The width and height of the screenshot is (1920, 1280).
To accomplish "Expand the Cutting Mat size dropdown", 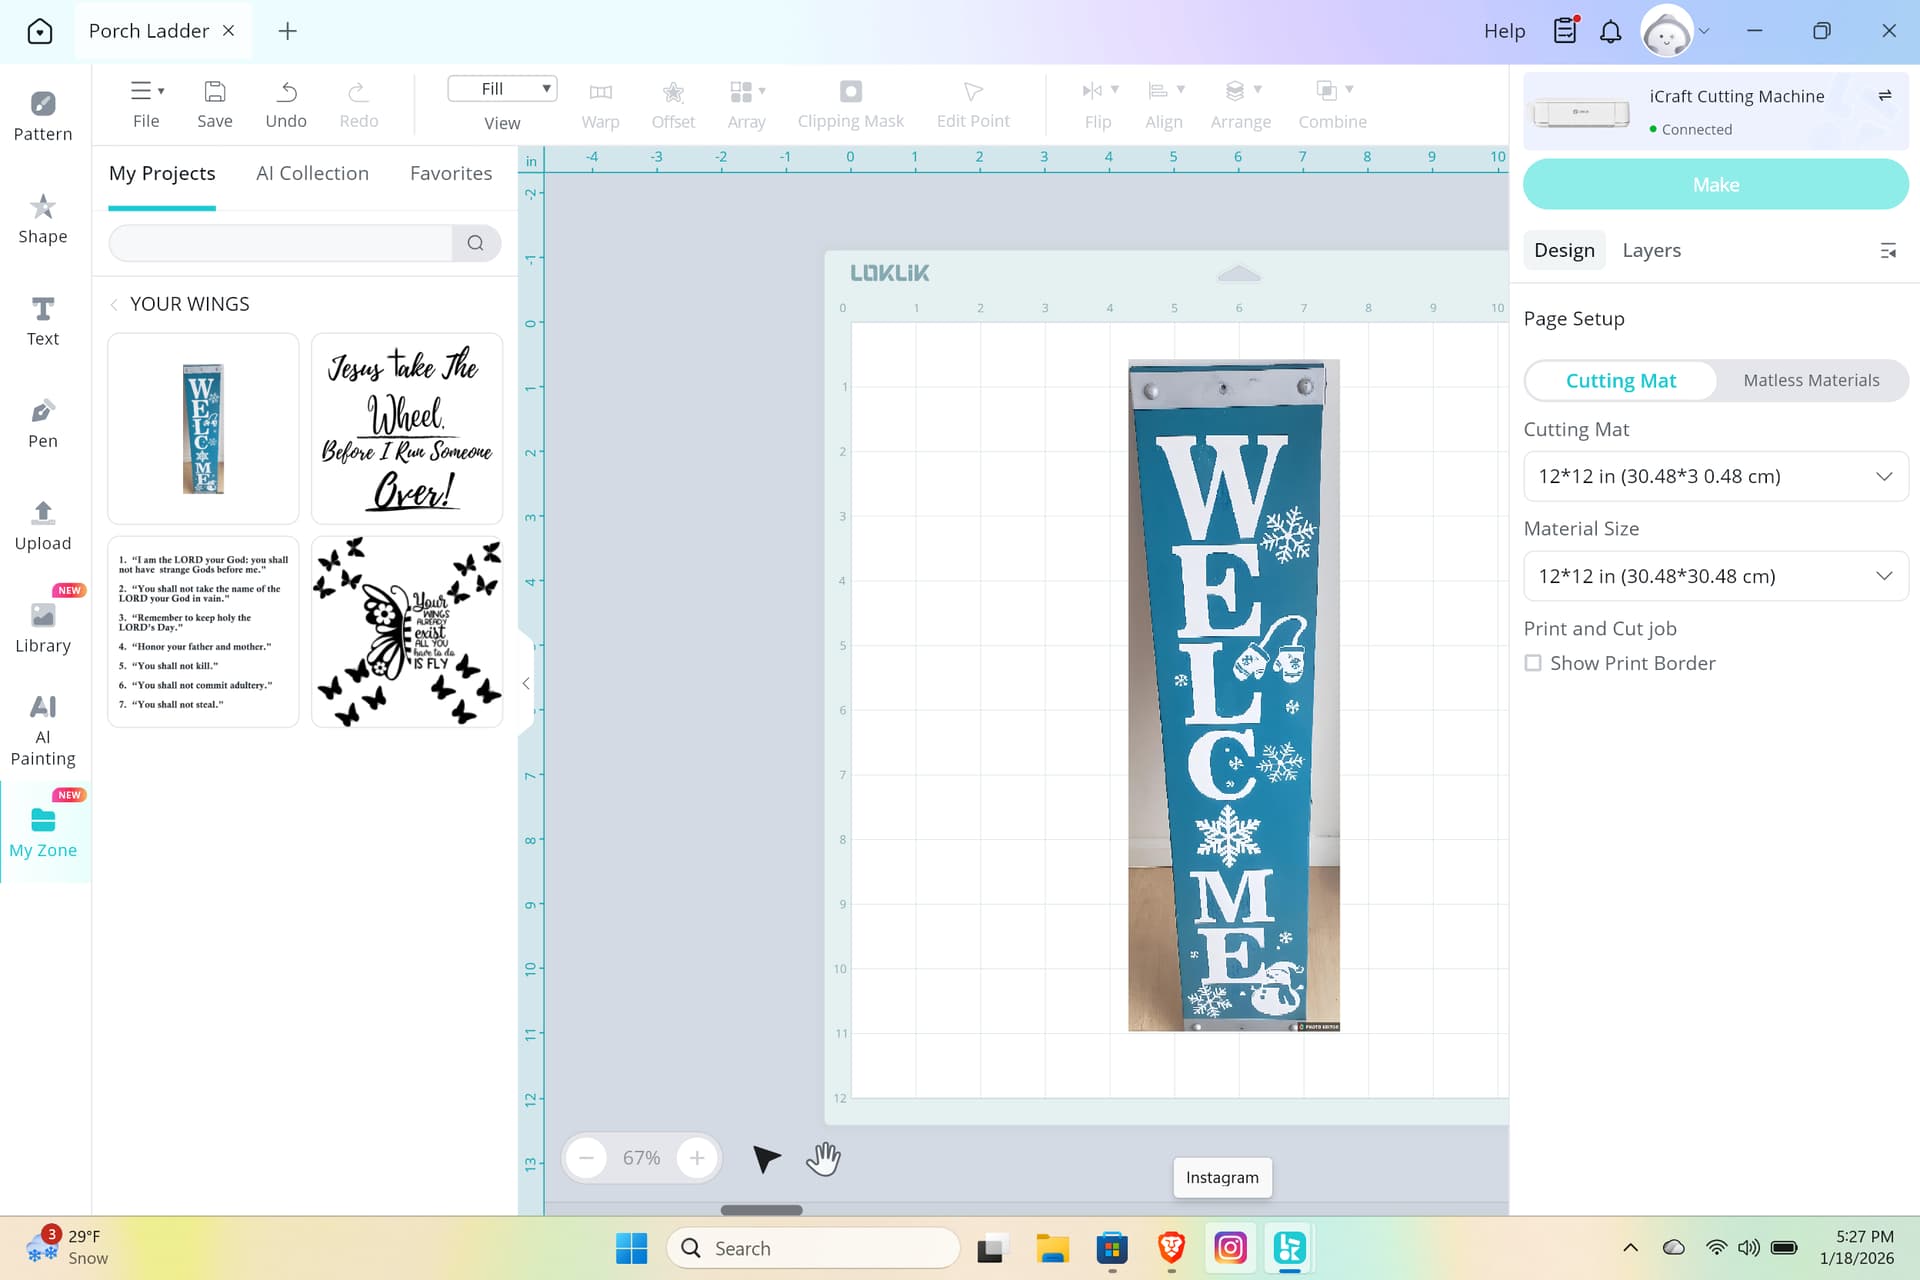I will click(x=1715, y=476).
